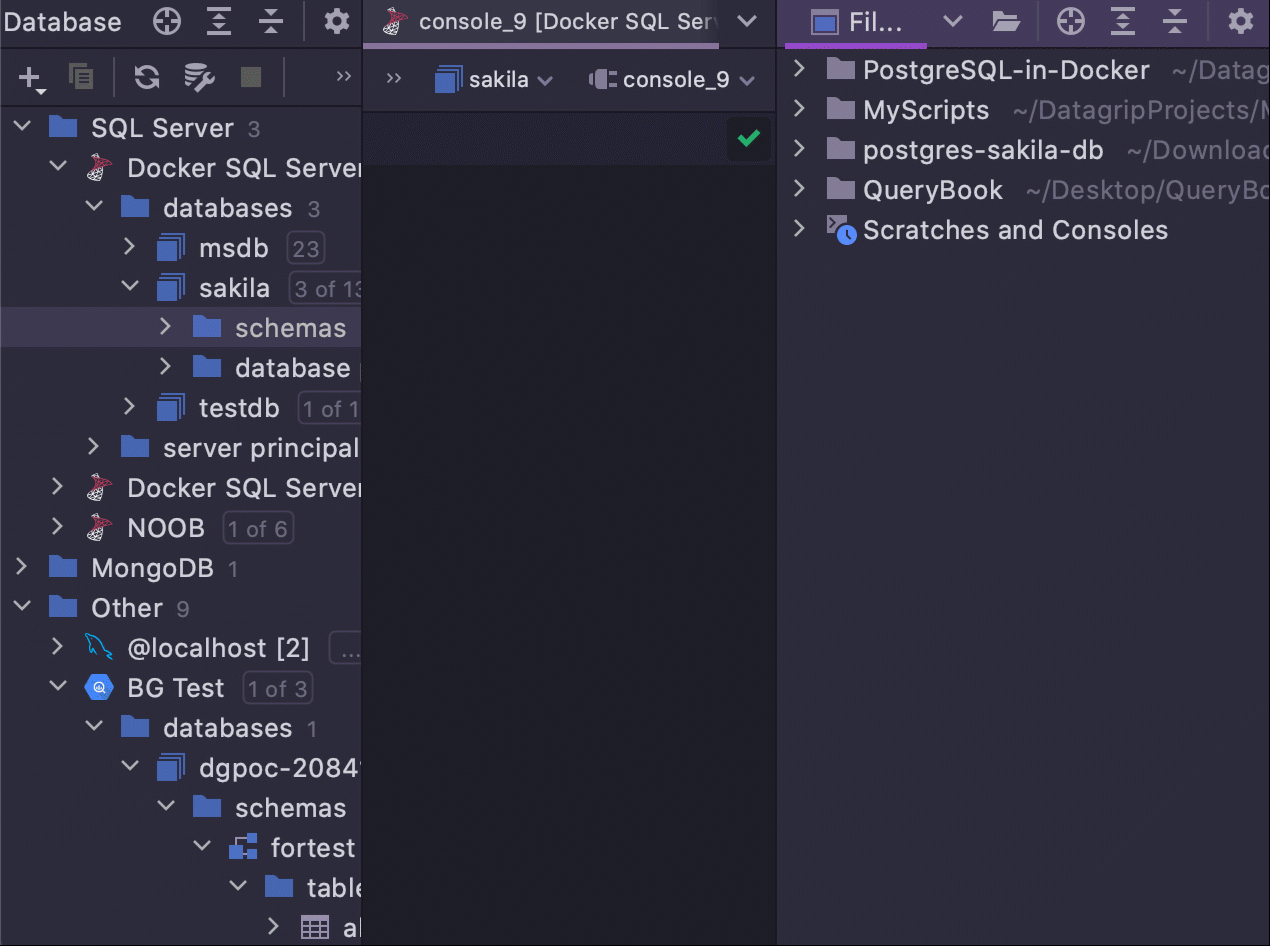Expand Scratches and Consoles in Files
Screen dimensions: 1270x946
(799, 229)
